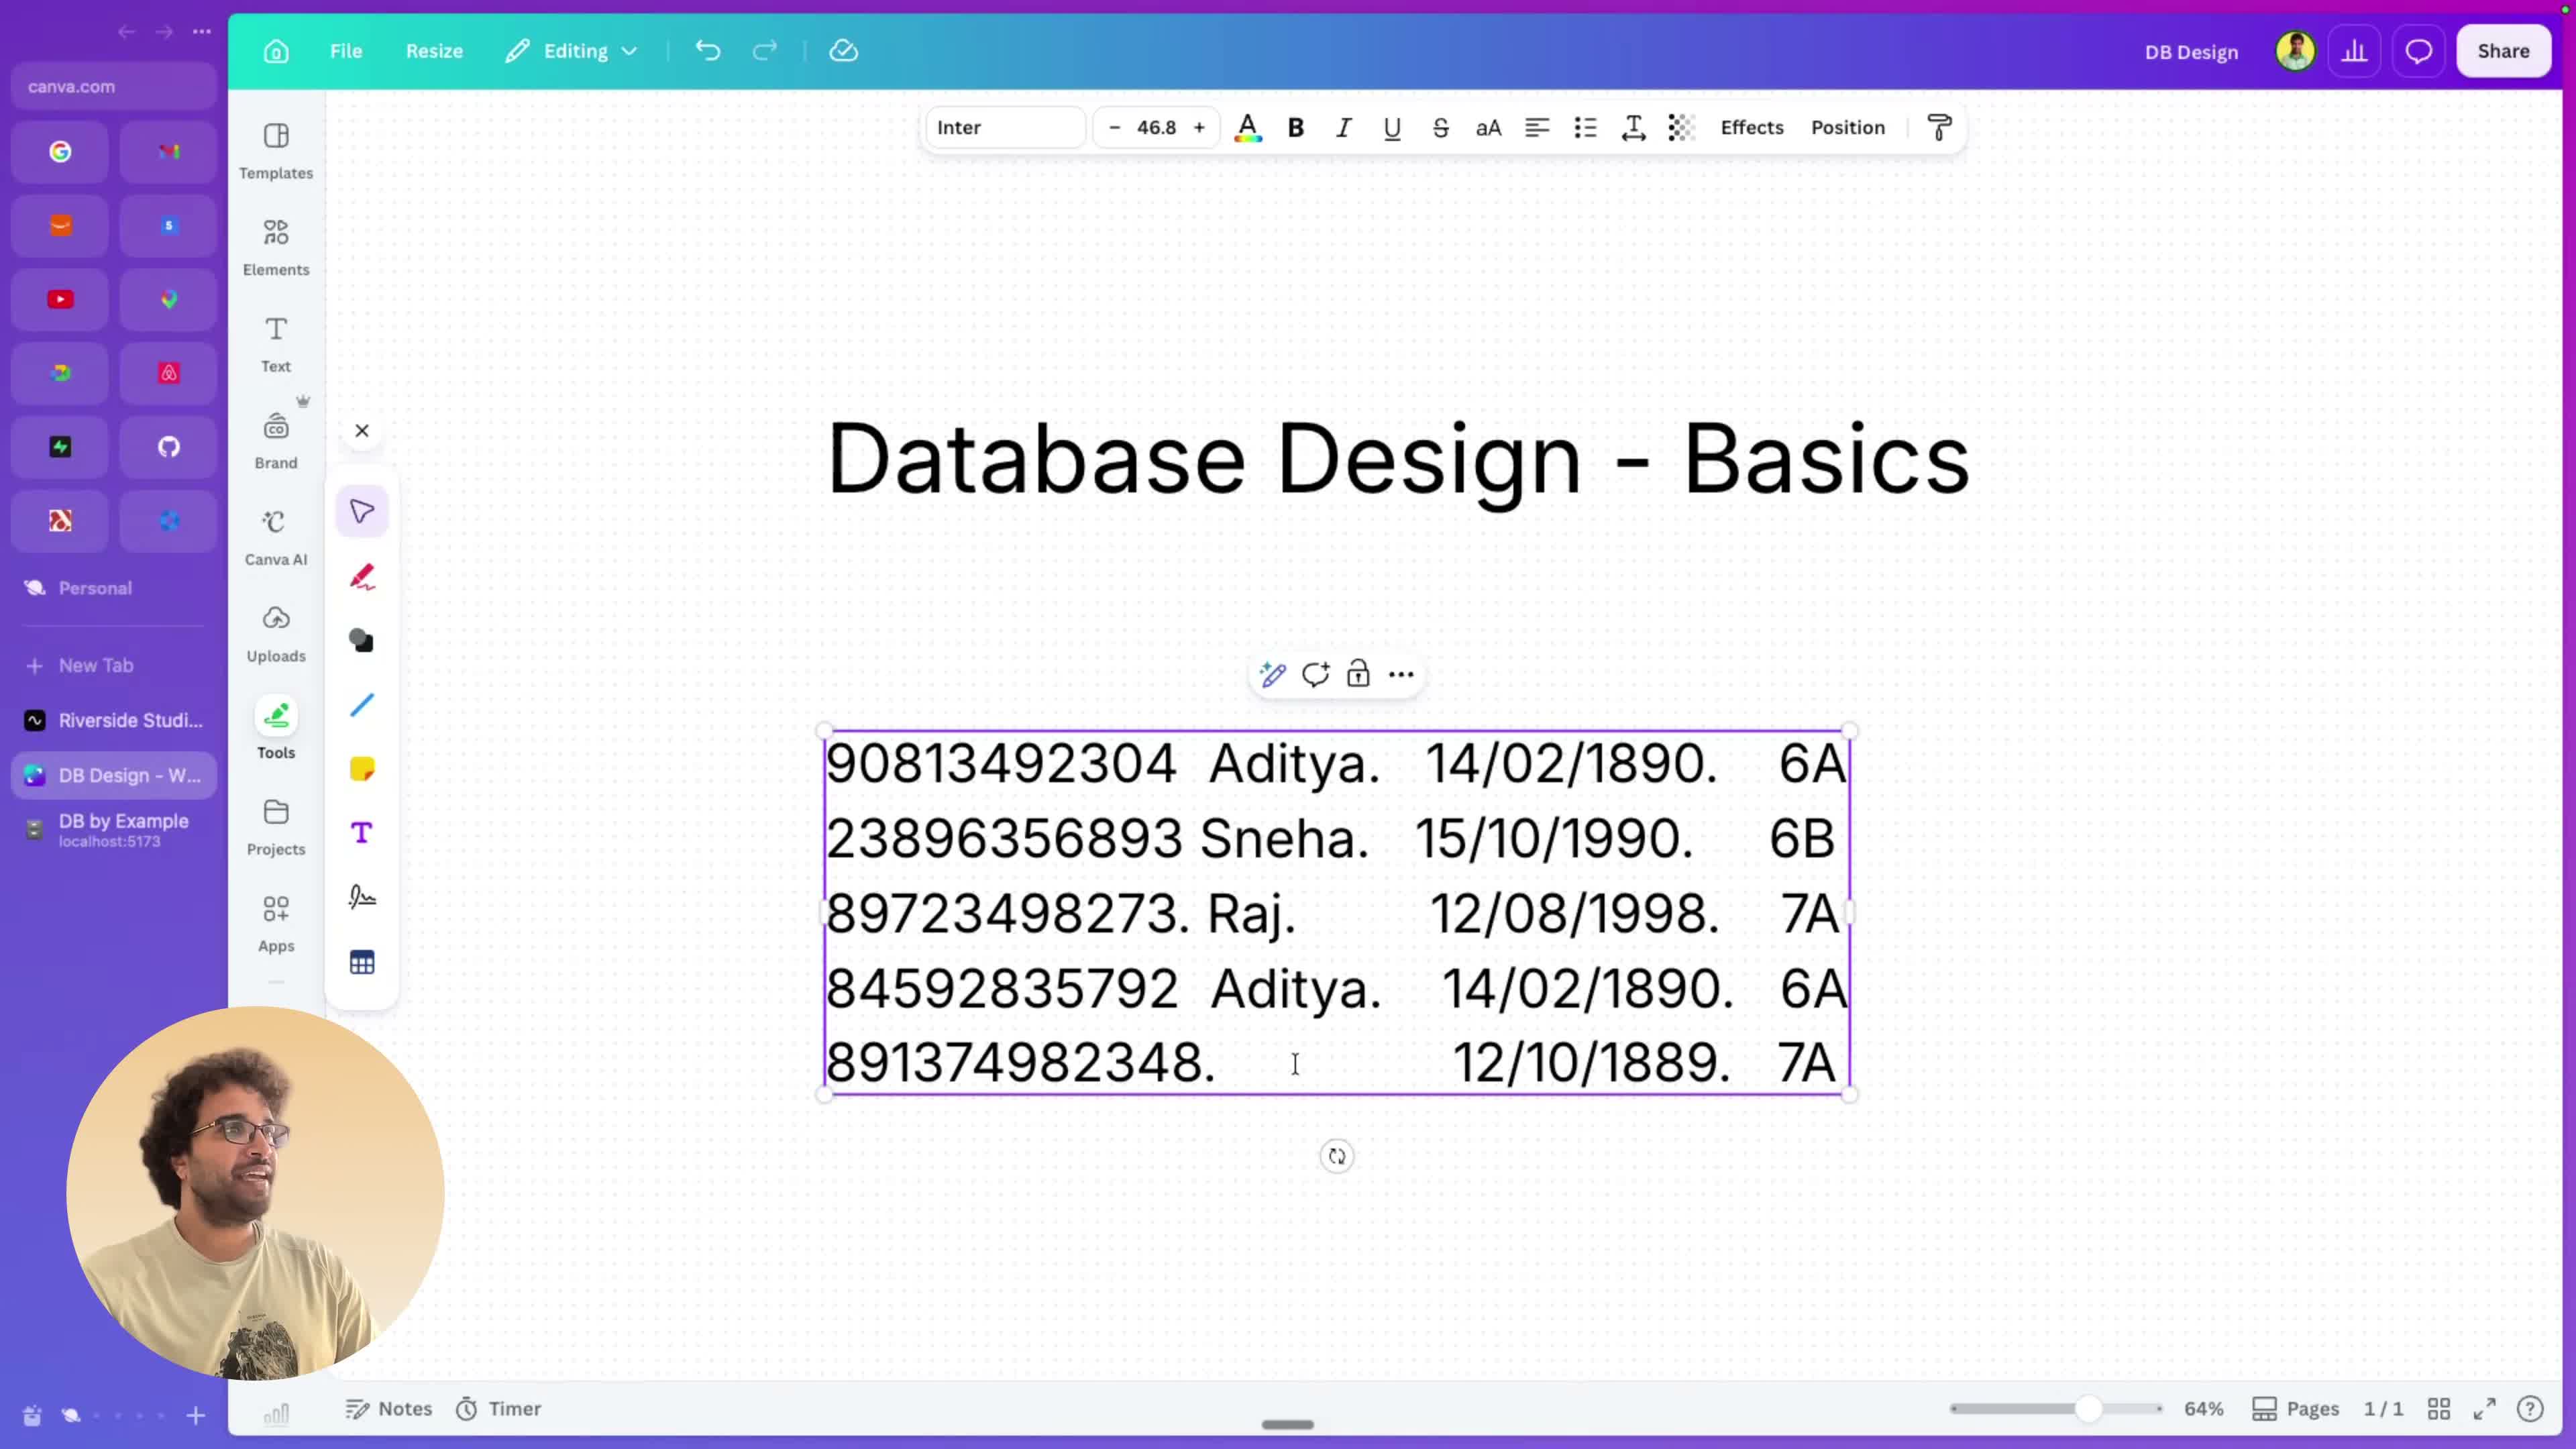The width and height of the screenshot is (2576, 1449).
Task: Open the Uploads panel
Action: tap(276, 634)
